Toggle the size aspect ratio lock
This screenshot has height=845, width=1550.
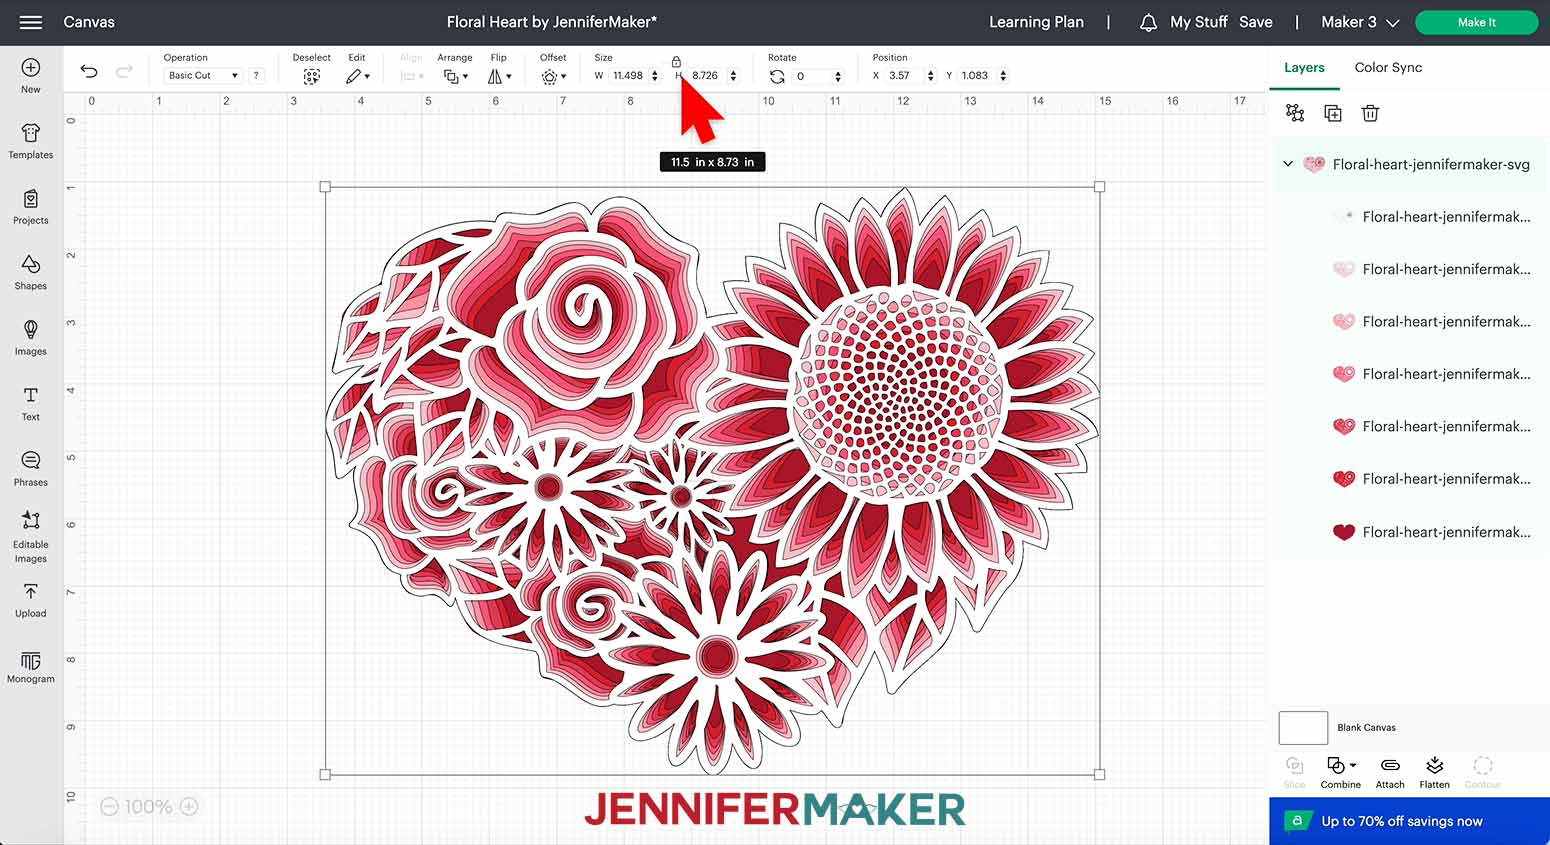[x=676, y=62]
